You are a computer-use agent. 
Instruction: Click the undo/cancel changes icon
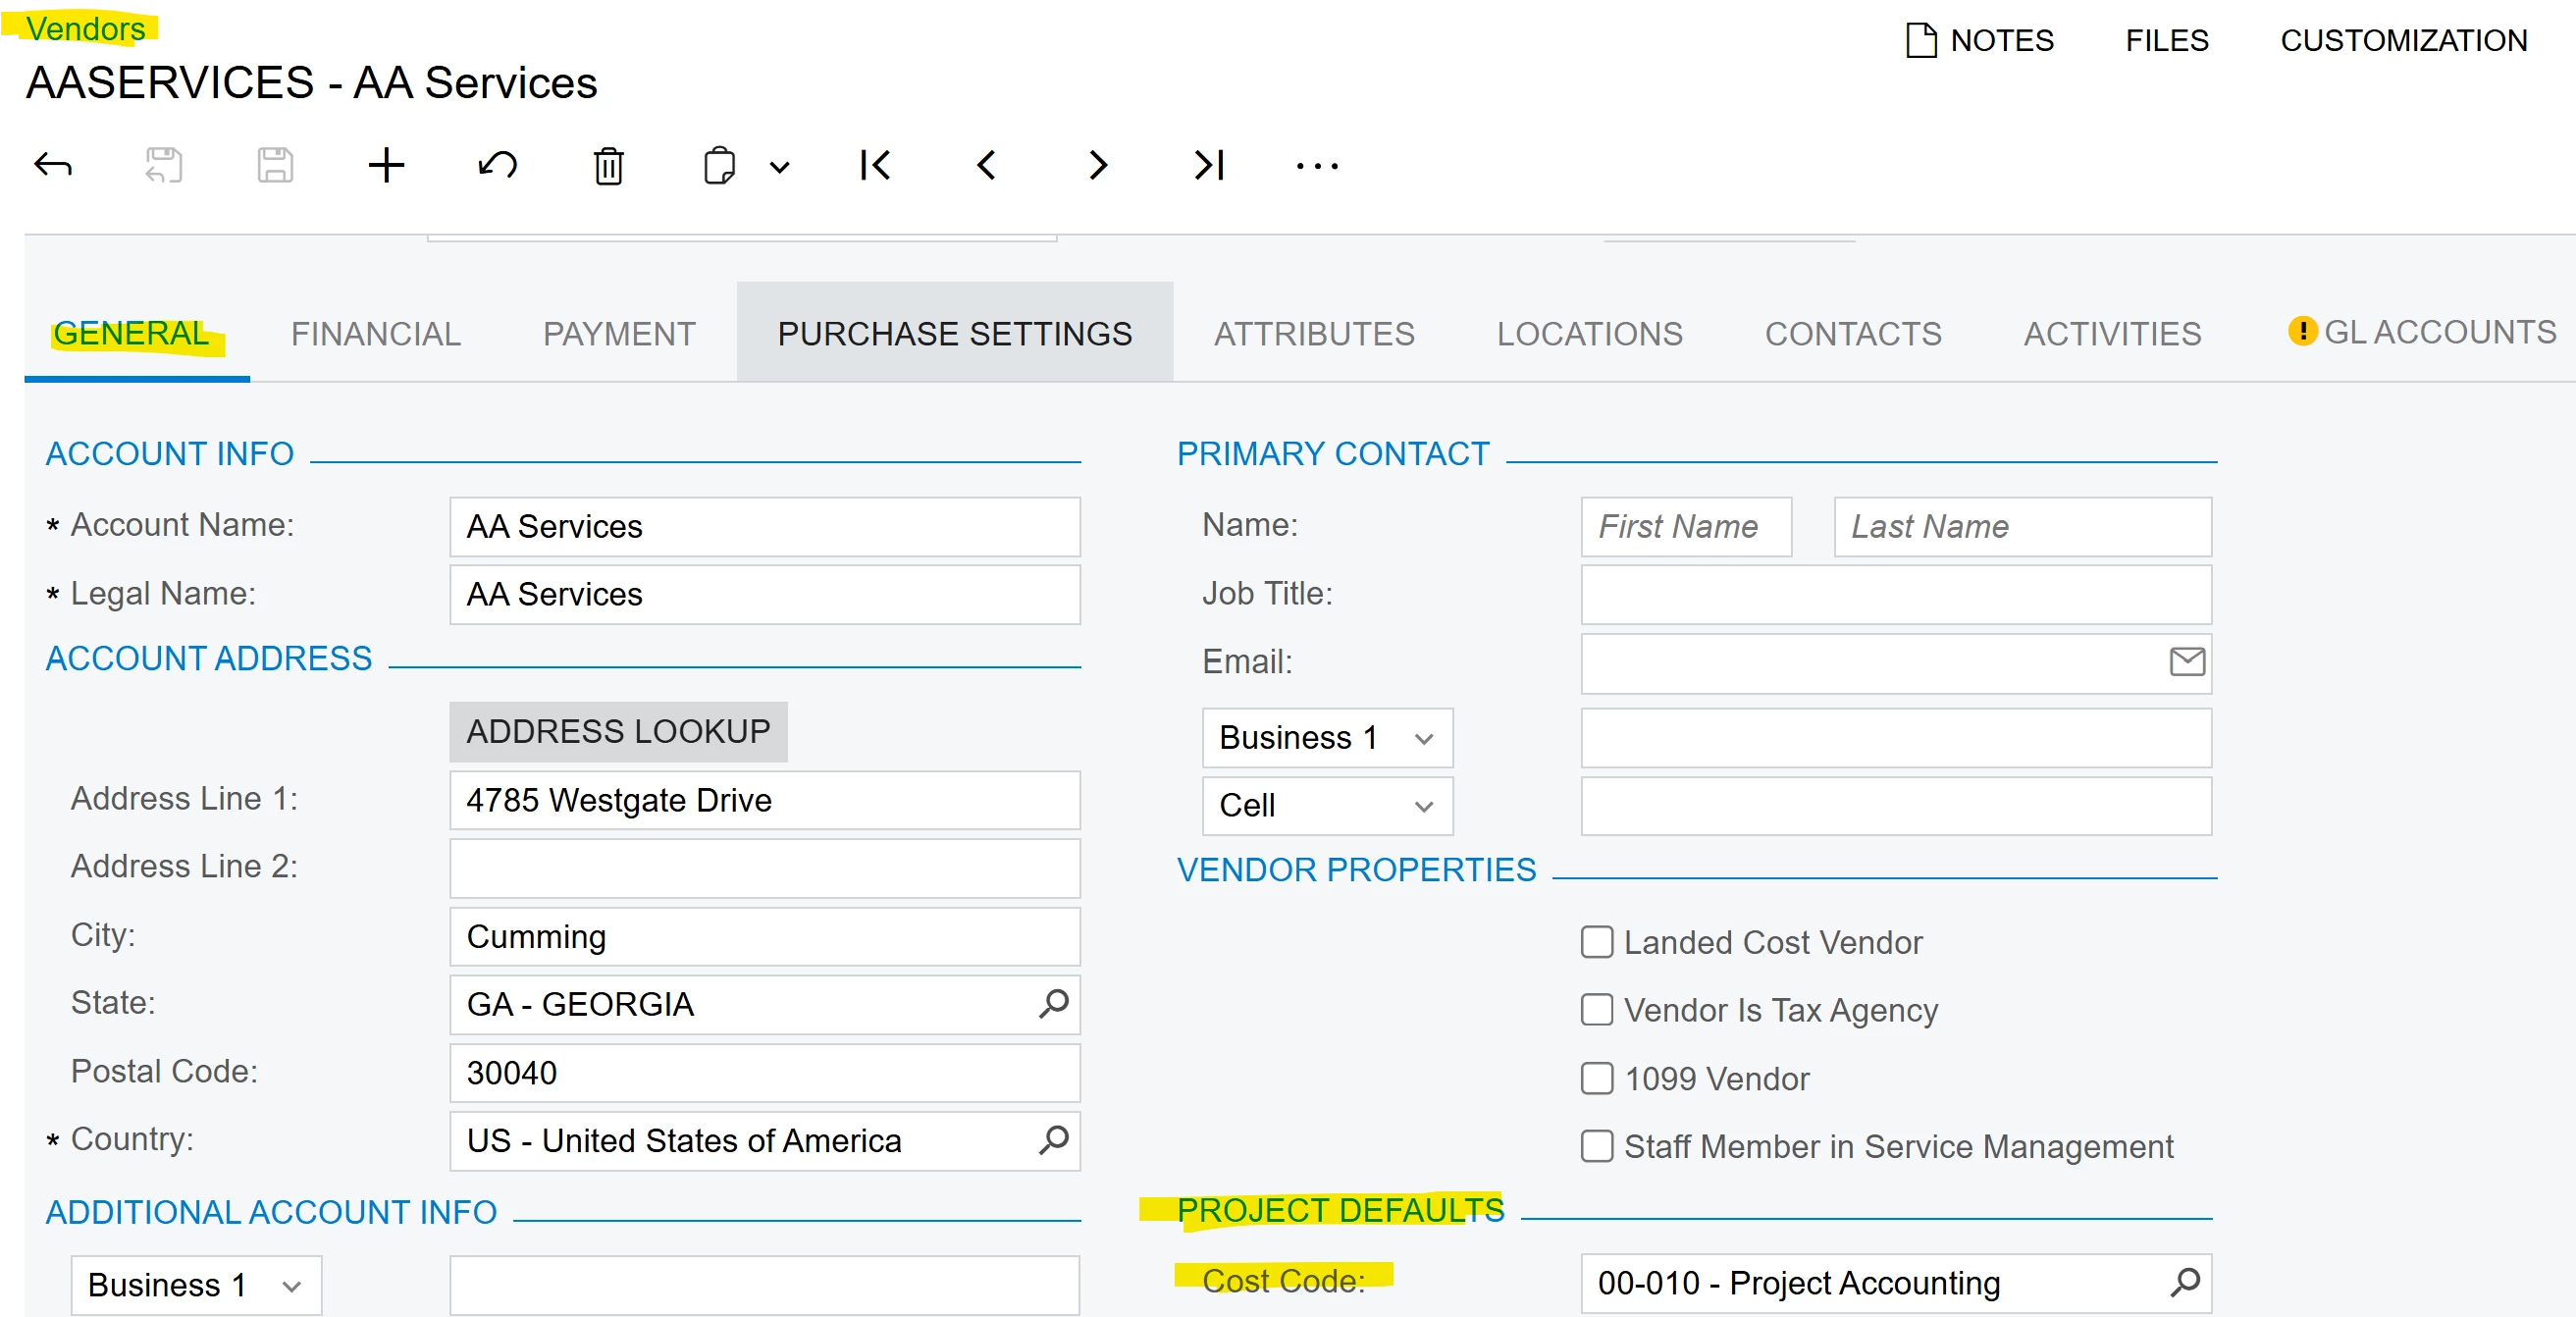[497, 165]
